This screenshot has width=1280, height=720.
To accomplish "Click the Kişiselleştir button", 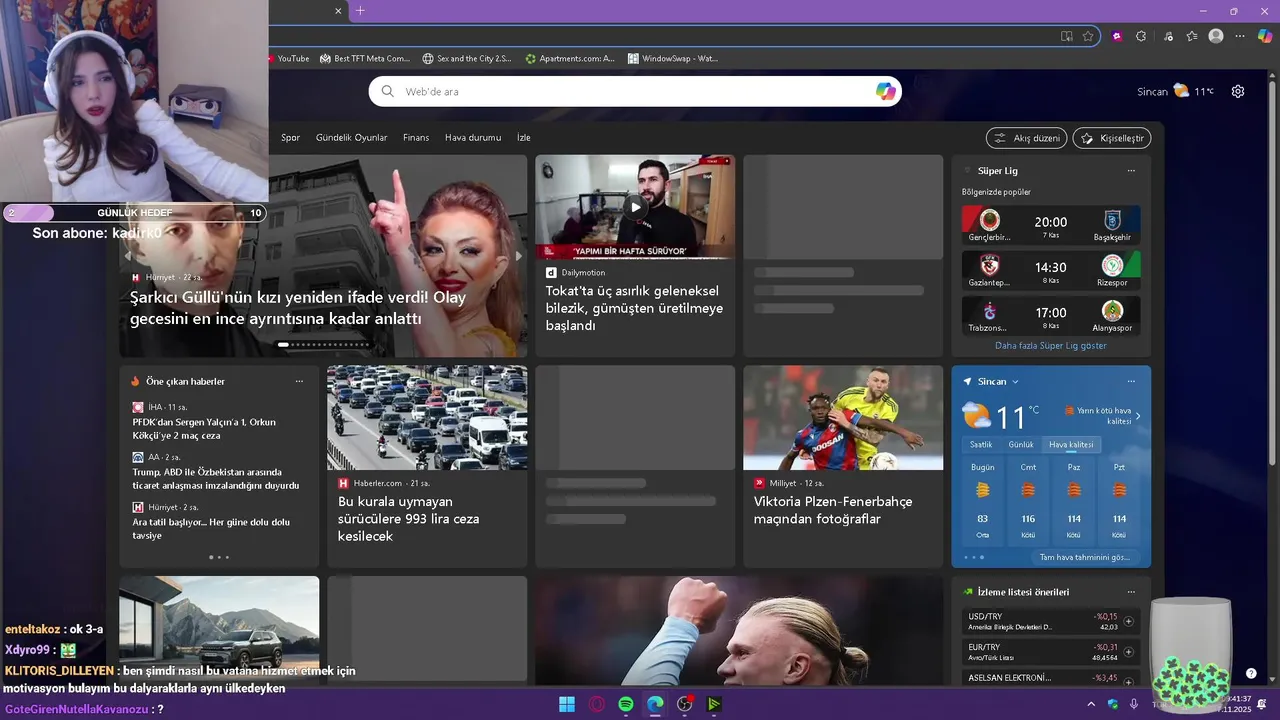I will pos(1112,138).
